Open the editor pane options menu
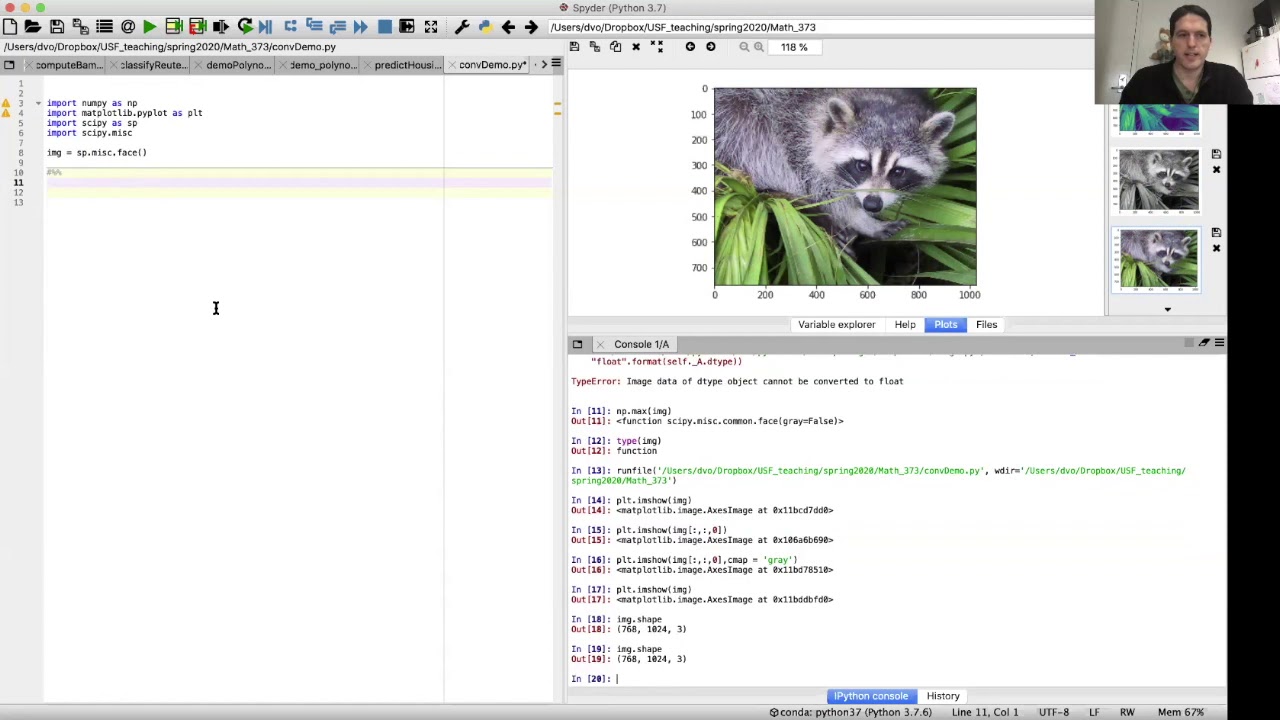Screen dimensions: 1280x720 (x=556, y=65)
